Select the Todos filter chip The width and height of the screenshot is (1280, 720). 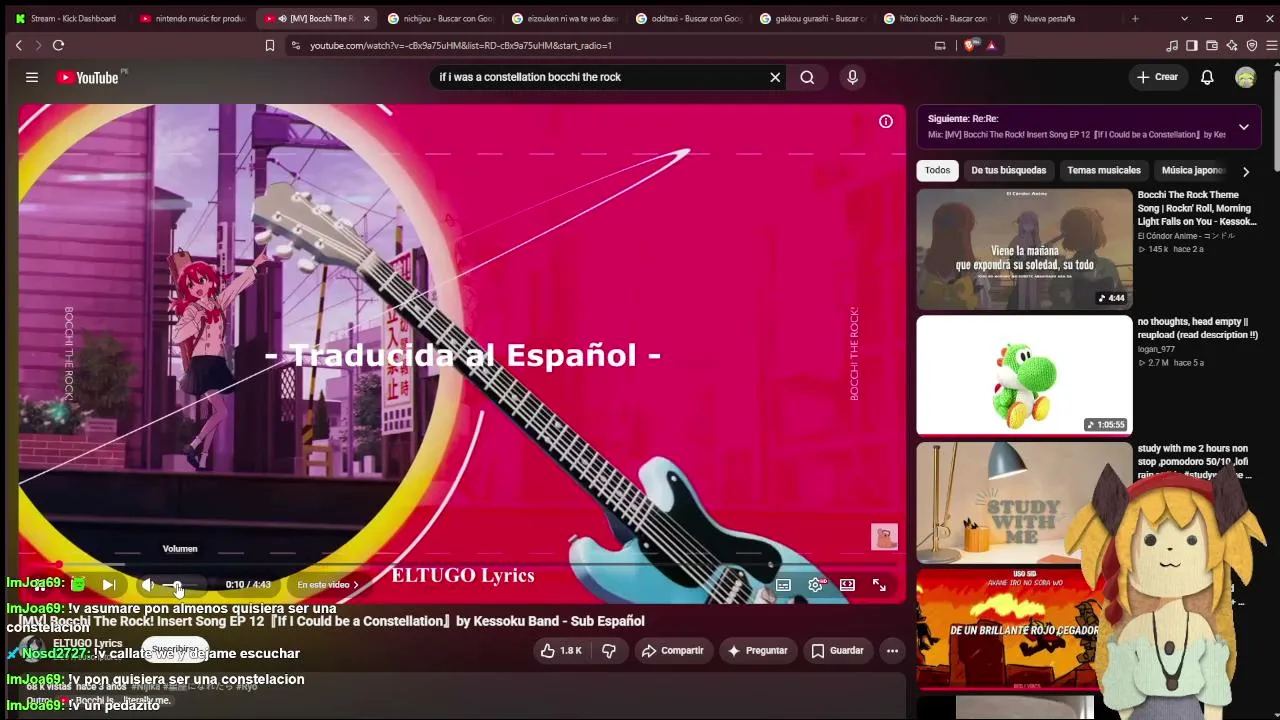click(x=937, y=170)
